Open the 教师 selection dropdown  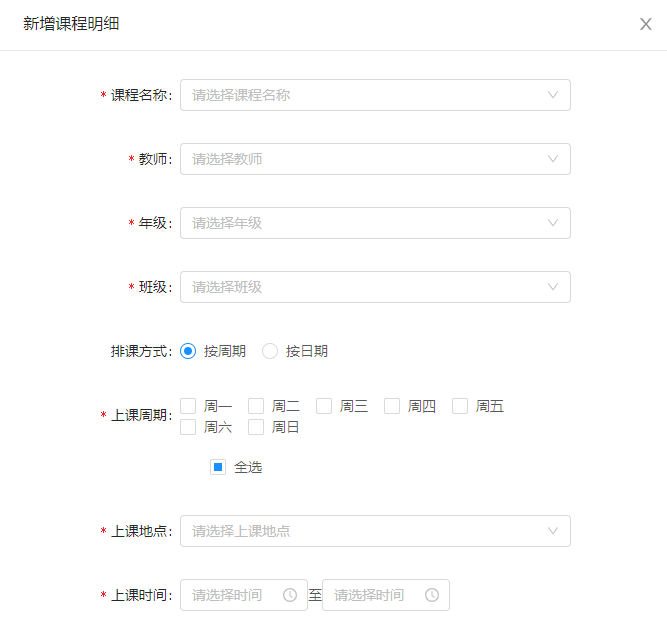click(375, 159)
